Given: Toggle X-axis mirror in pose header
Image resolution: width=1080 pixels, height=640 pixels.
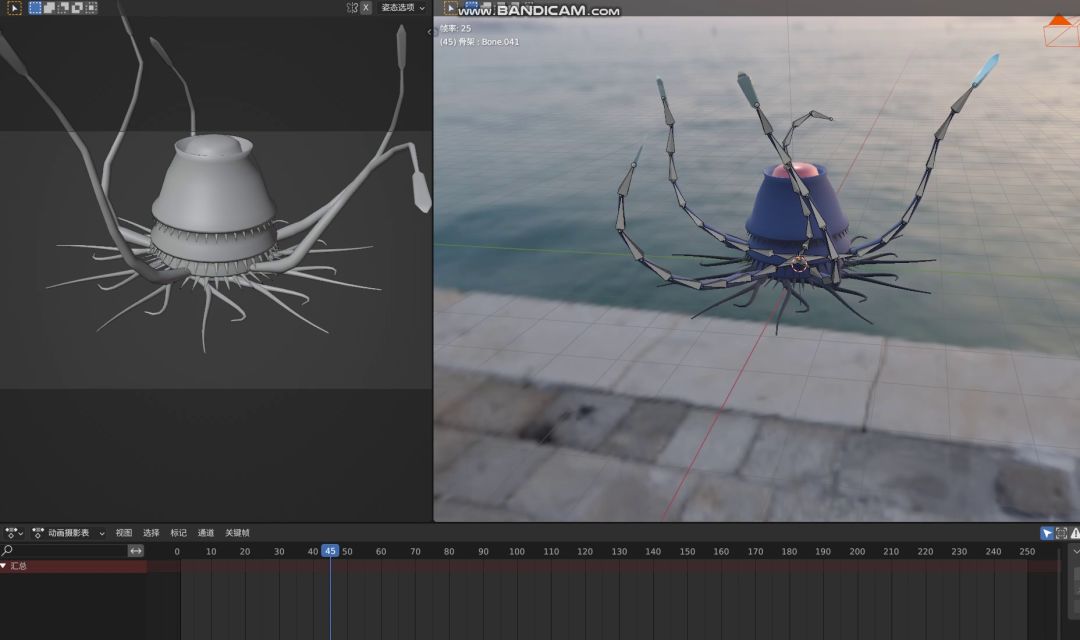Looking at the screenshot, I should 365,8.
